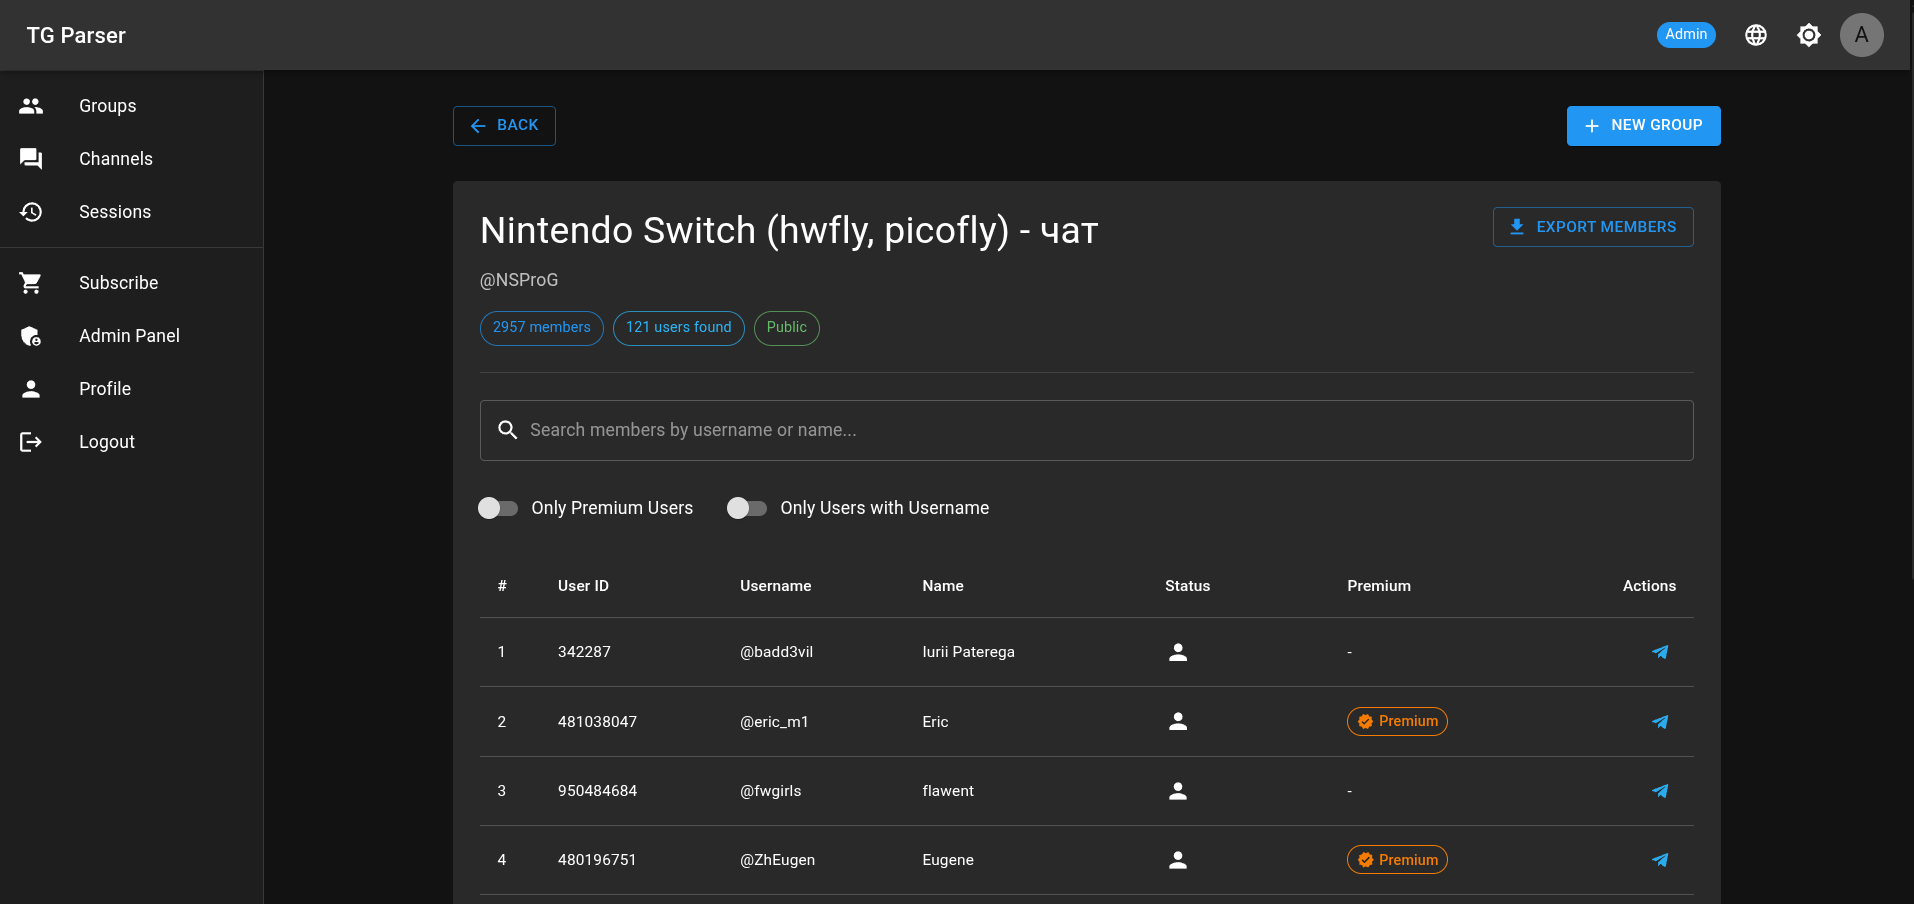Open the user avatar menu
This screenshot has height=904, width=1914.
1862,35
